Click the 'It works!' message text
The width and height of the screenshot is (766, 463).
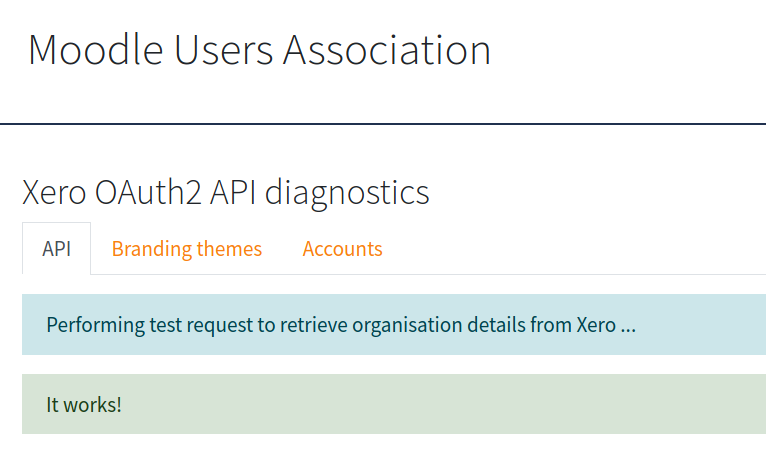pyautogui.click(x=84, y=405)
